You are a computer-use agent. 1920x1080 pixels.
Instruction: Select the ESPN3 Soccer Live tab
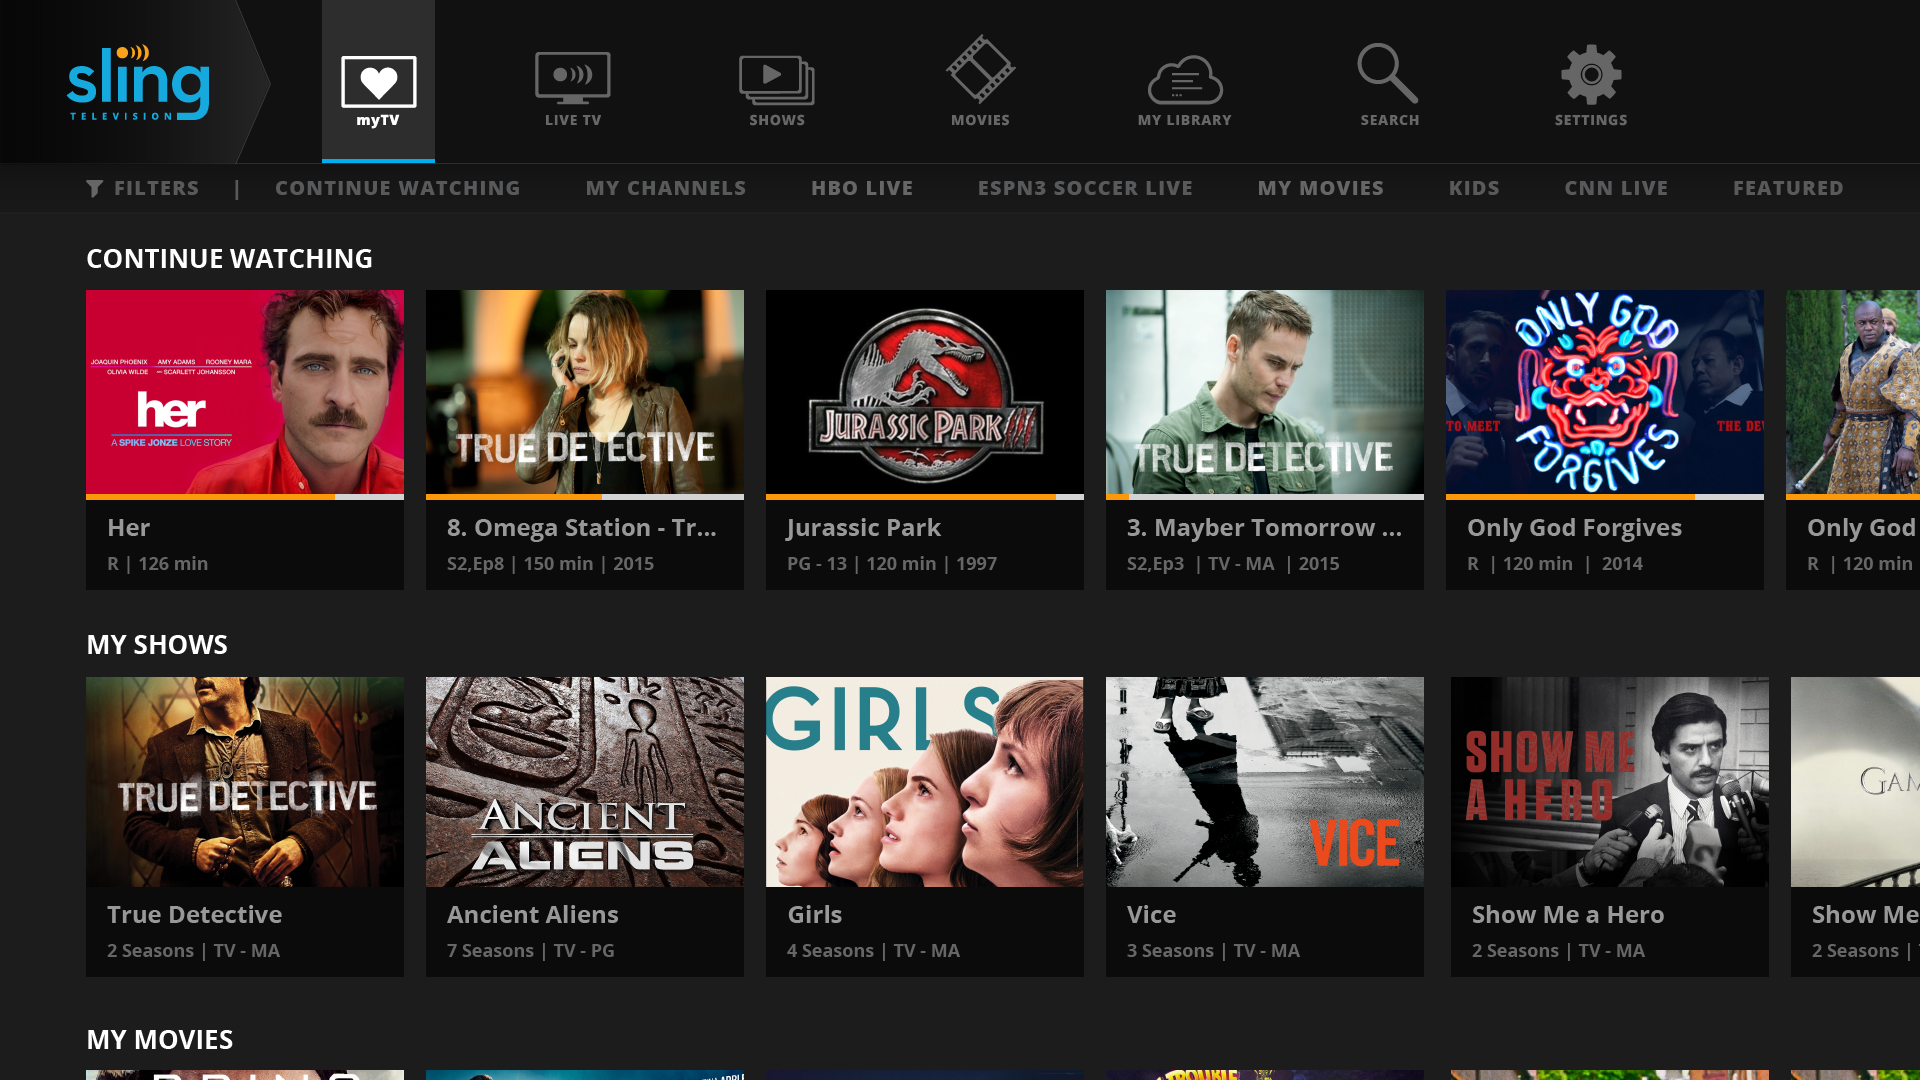(1085, 188)
